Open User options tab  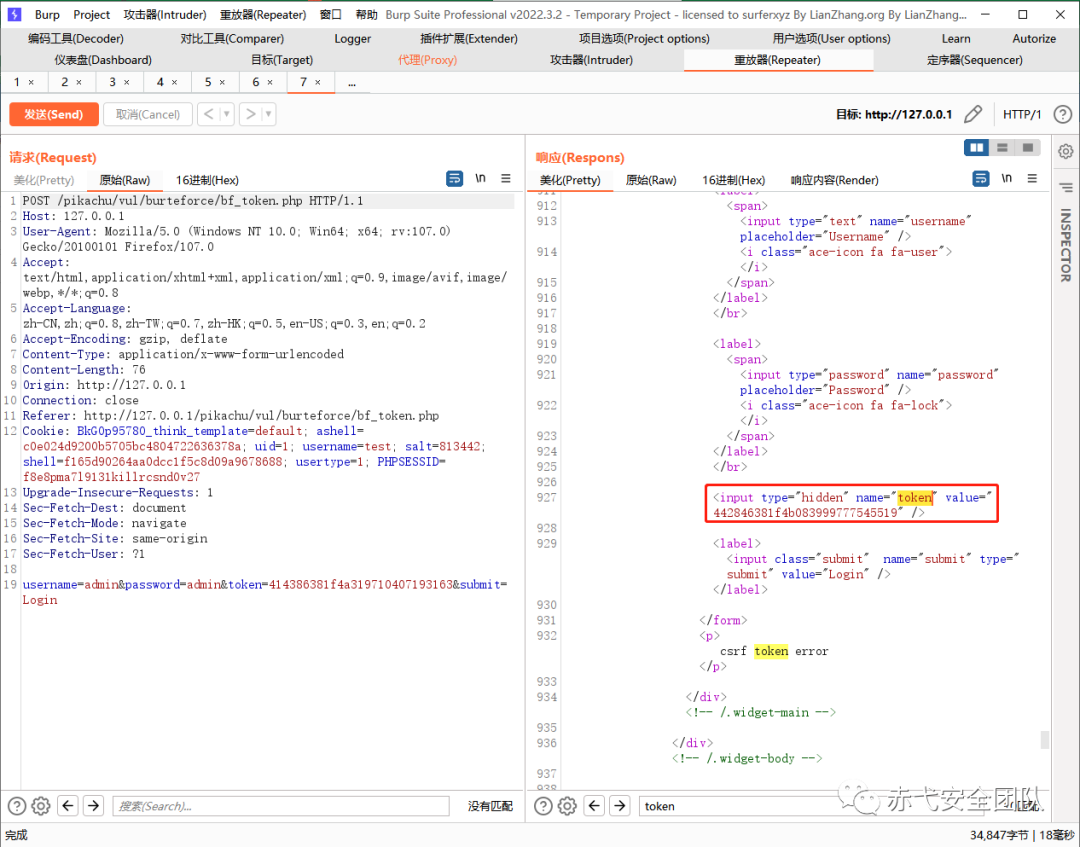831,39
